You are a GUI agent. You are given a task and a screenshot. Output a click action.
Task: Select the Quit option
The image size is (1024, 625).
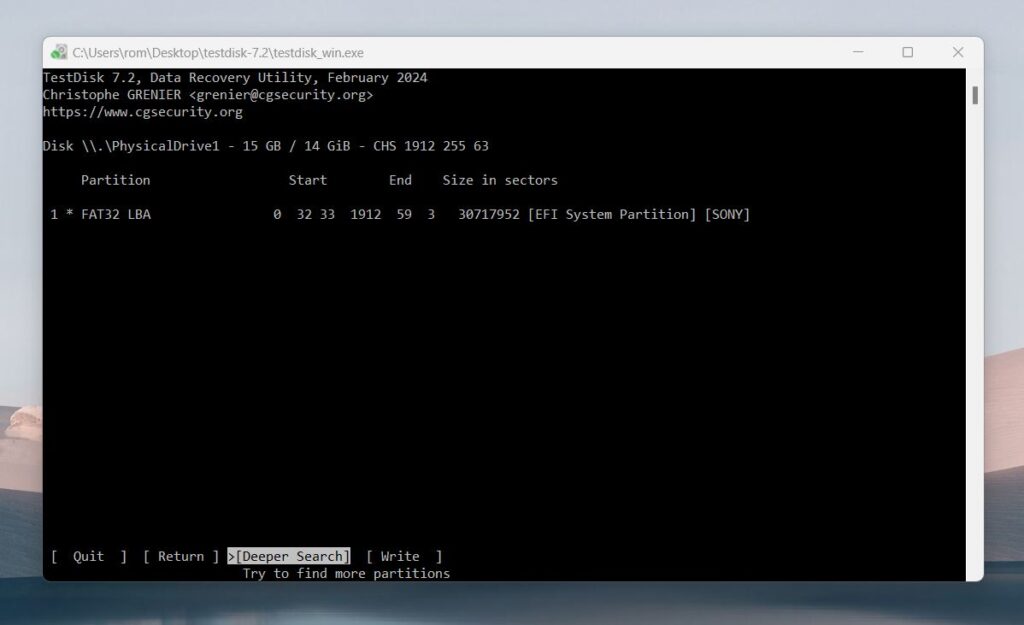pyautogui.click(x=88, y=556)
